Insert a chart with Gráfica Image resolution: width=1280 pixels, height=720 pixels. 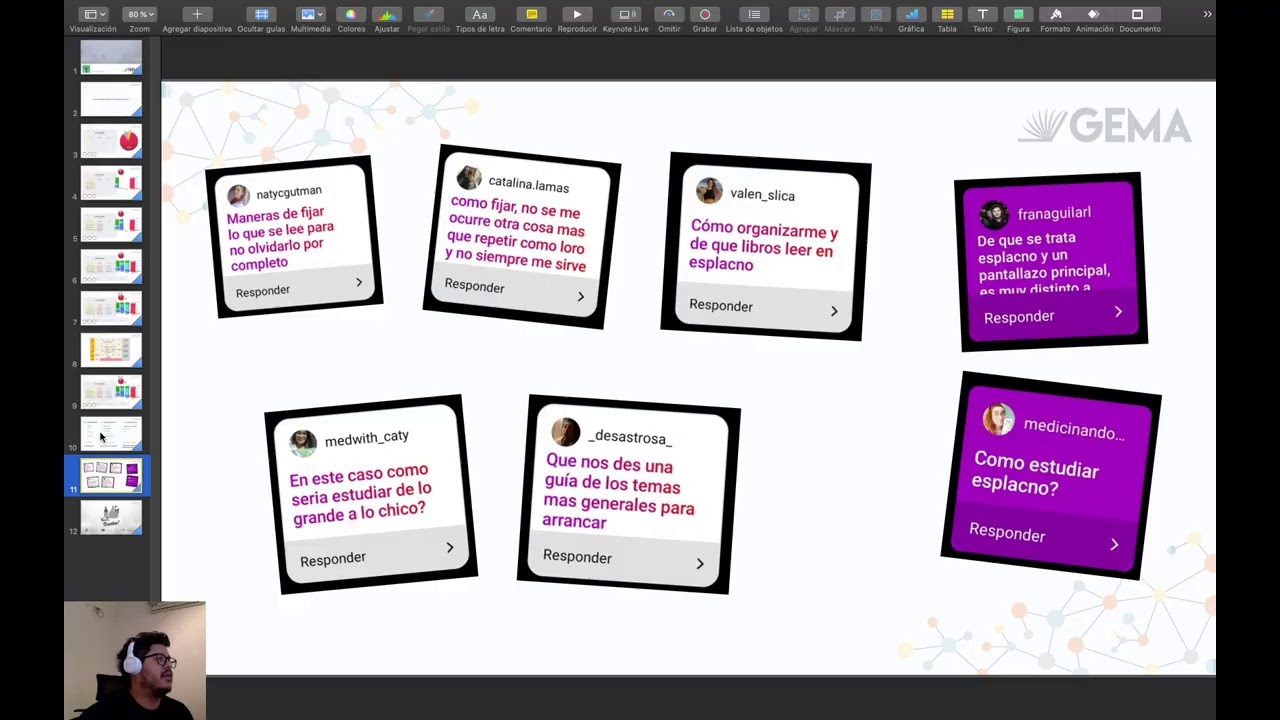(x=911, y=14)
